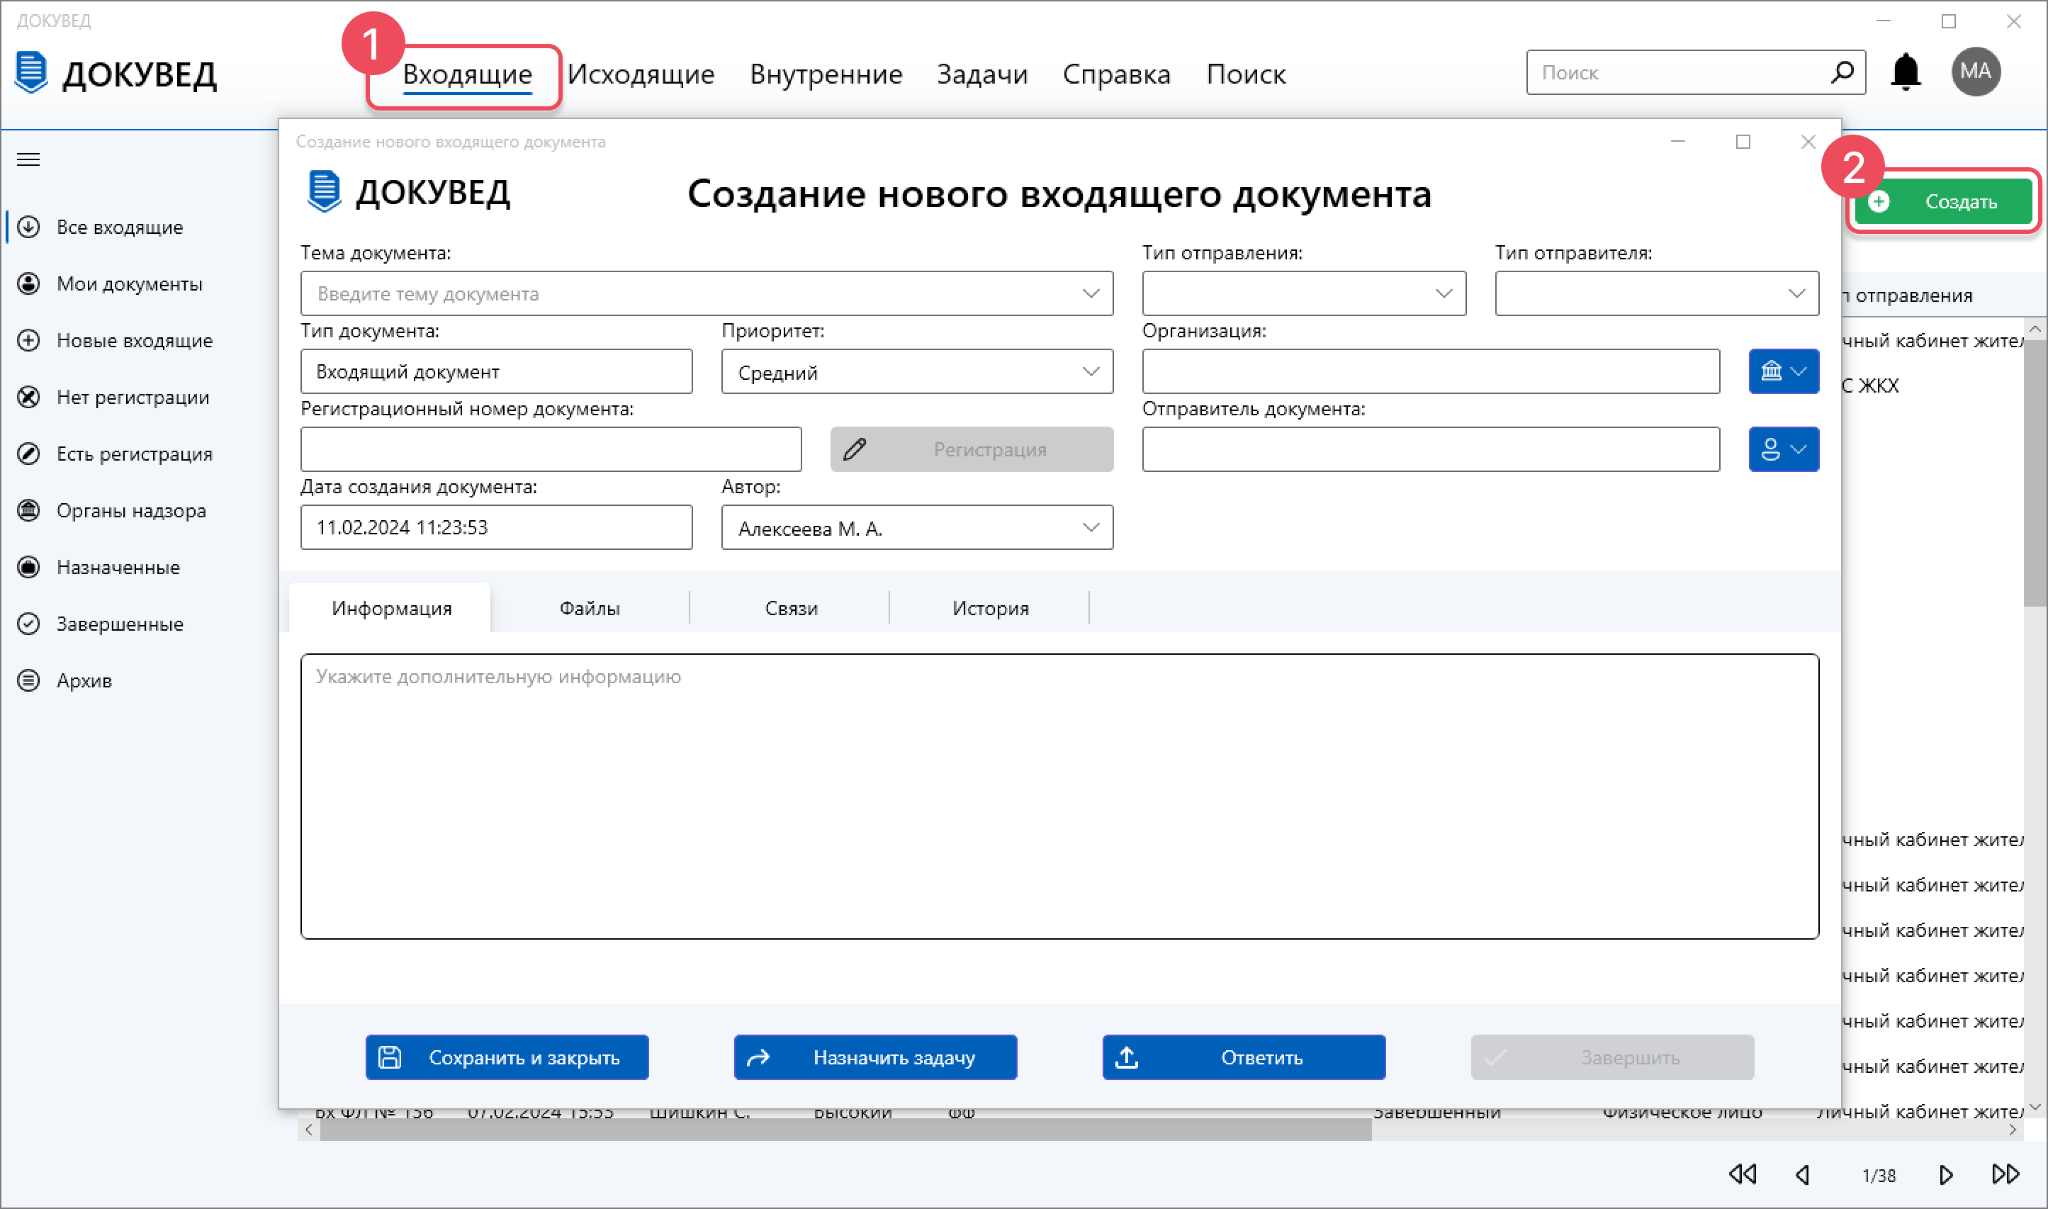The height and width of the screenshot is (1209, 2048).
Task: Expand the Автор dropdown
Action: 1090,527
